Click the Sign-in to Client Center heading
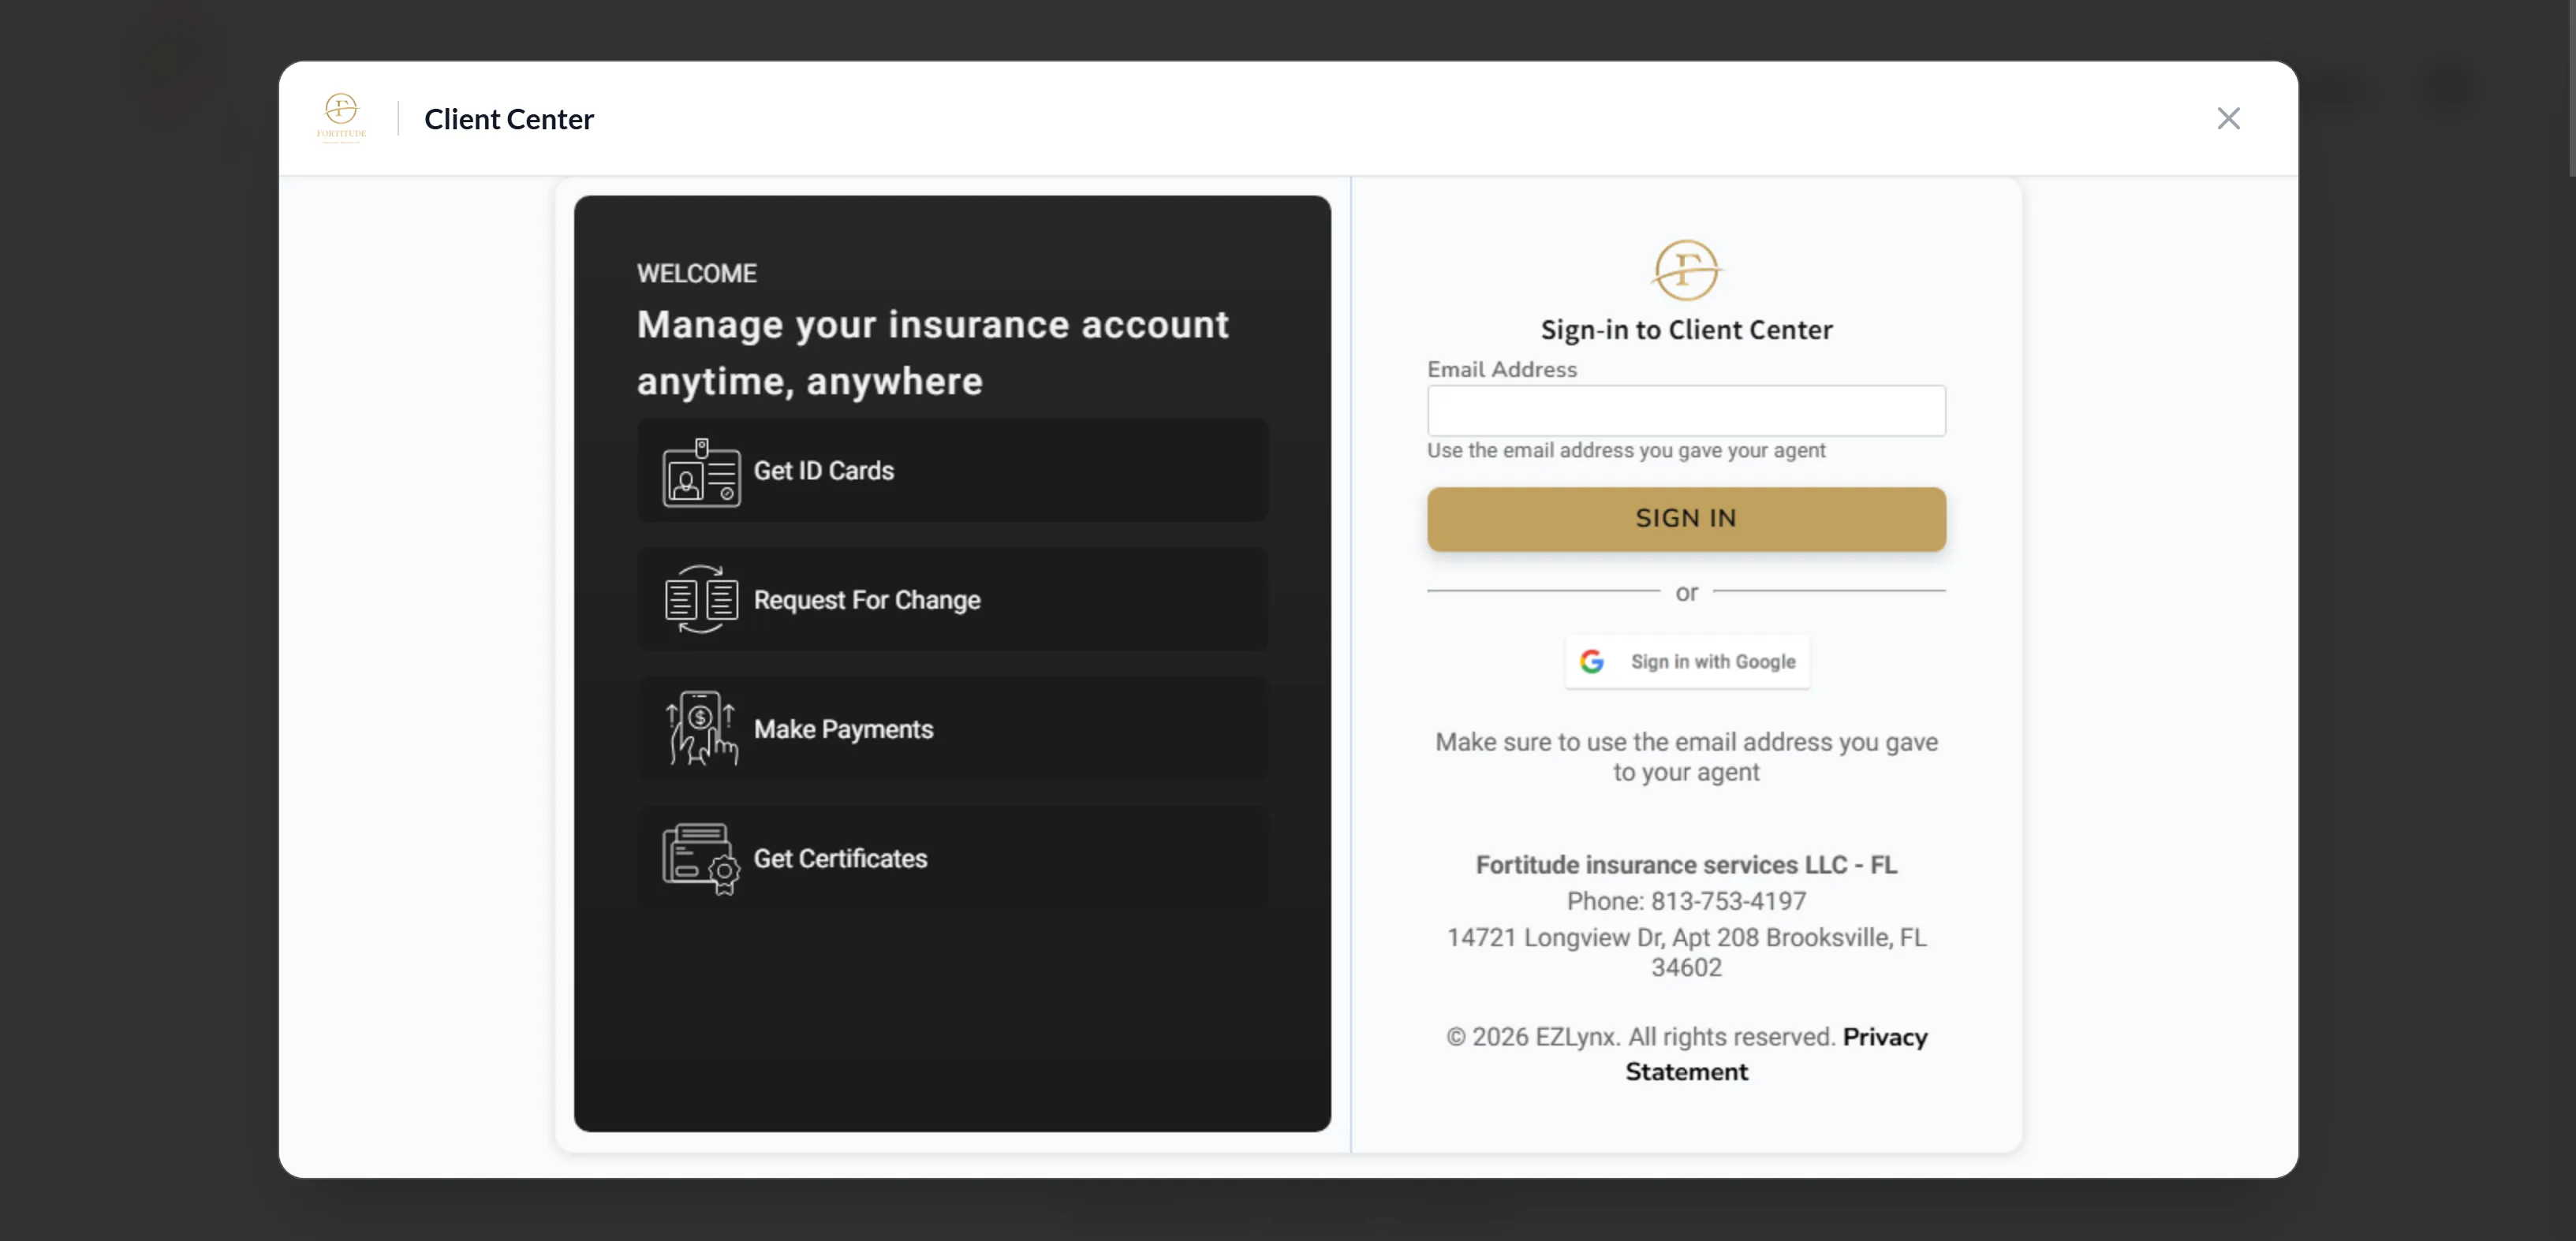 pyautogui.click(x=1686, y=330)
